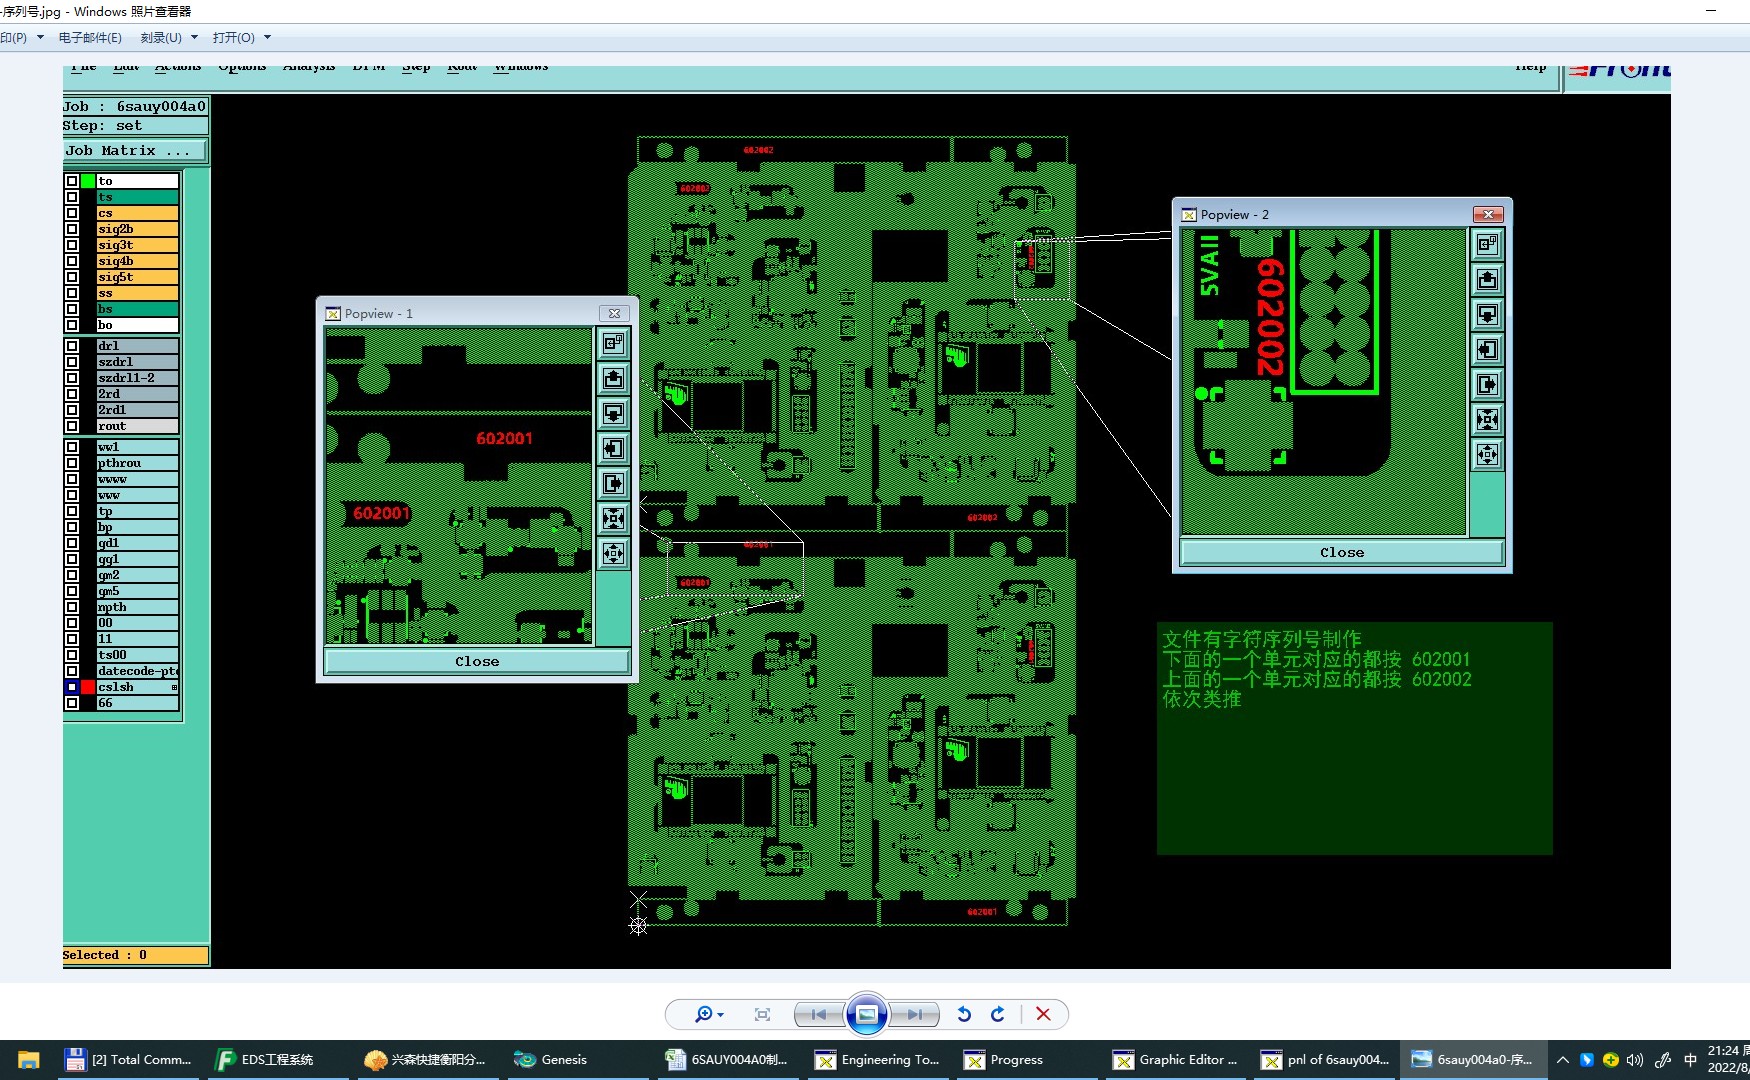
Task: Expand the 打印(P) dropdown arrow
Action: click(x=40, y=37)
